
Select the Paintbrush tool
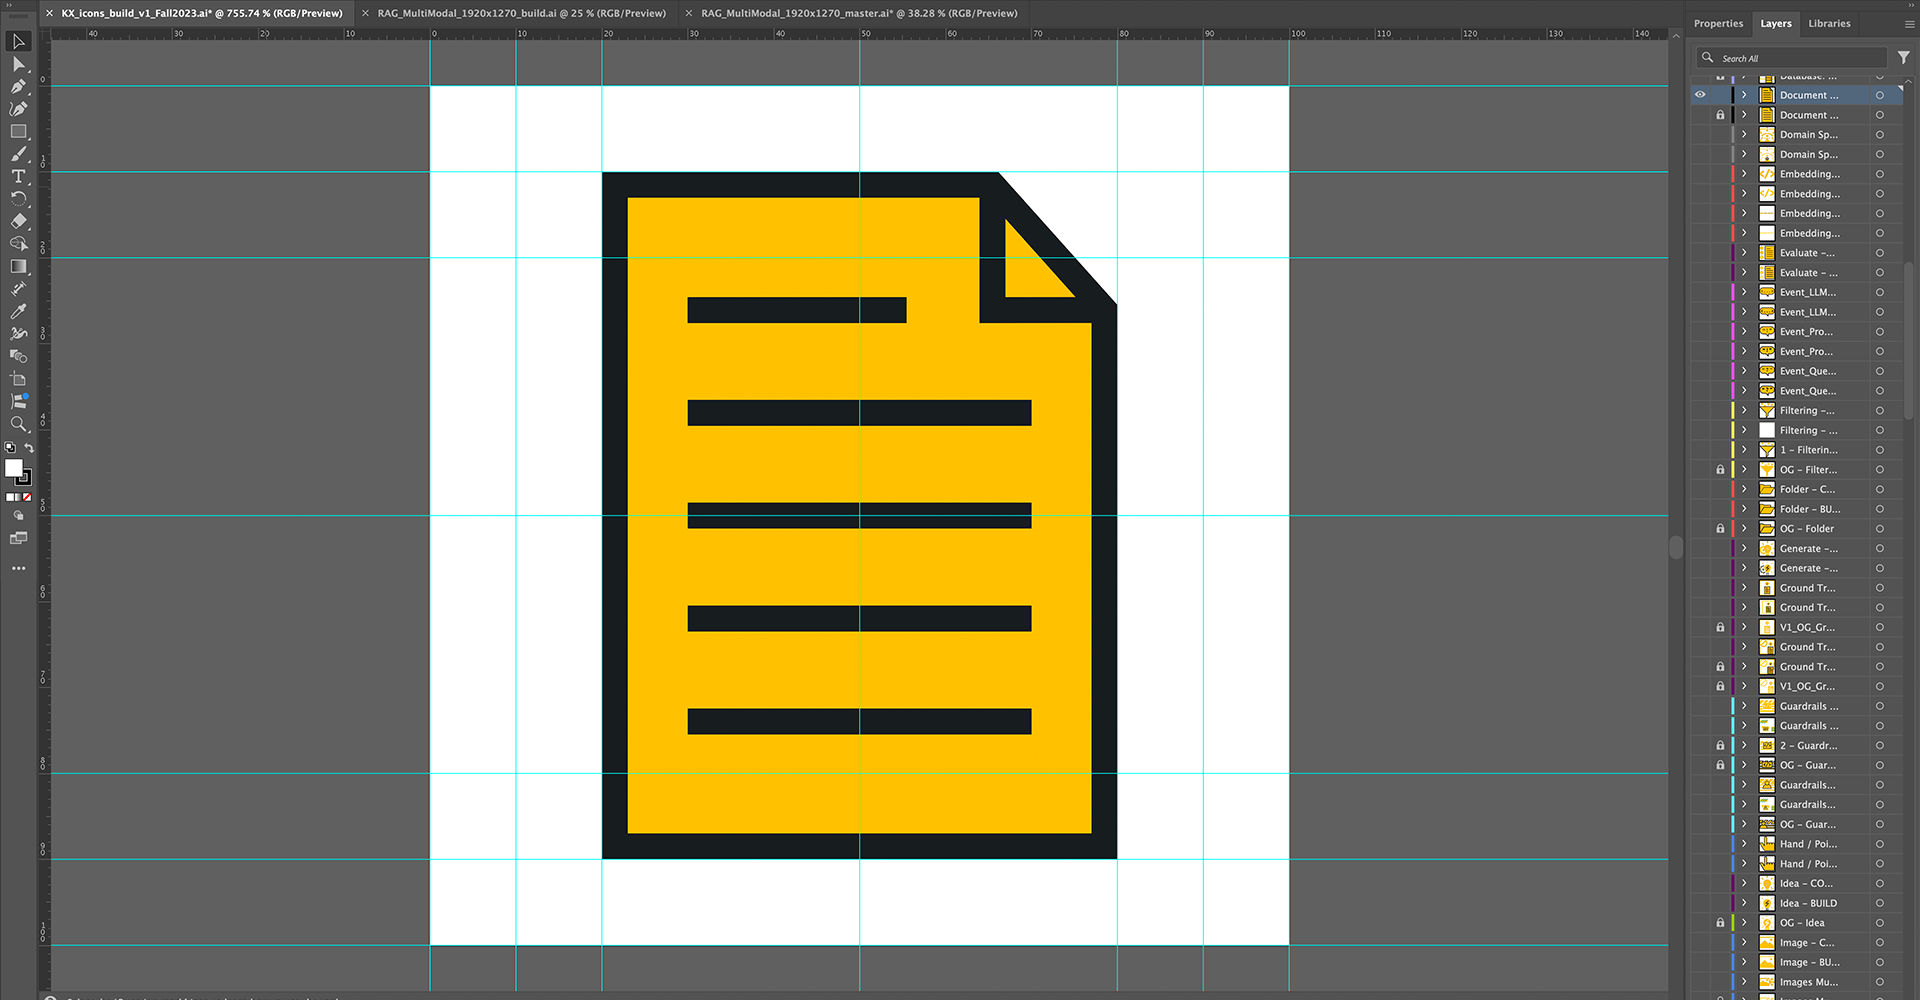coord(18,154)
